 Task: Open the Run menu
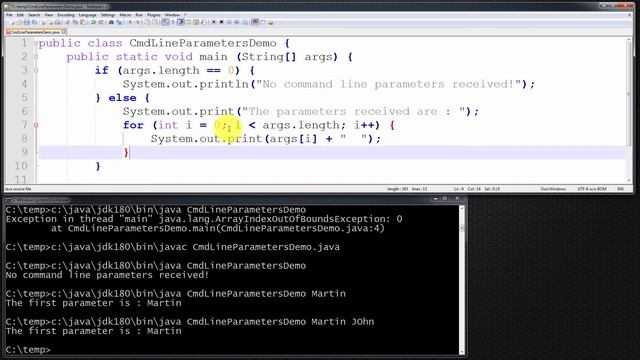tap(139, 15)
